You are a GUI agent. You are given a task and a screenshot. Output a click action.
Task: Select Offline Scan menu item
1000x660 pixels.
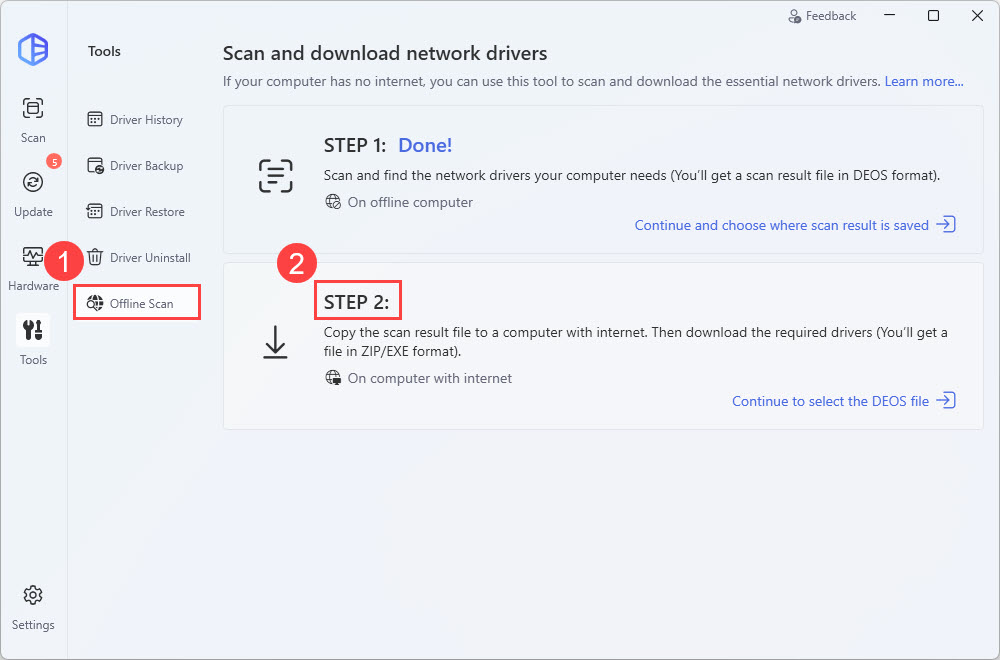tap(138, 303)
